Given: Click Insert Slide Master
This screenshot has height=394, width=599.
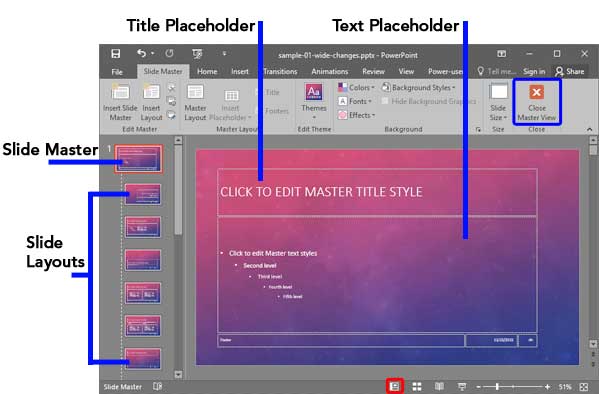Looking at the screenshot, I should pos(120,102).
